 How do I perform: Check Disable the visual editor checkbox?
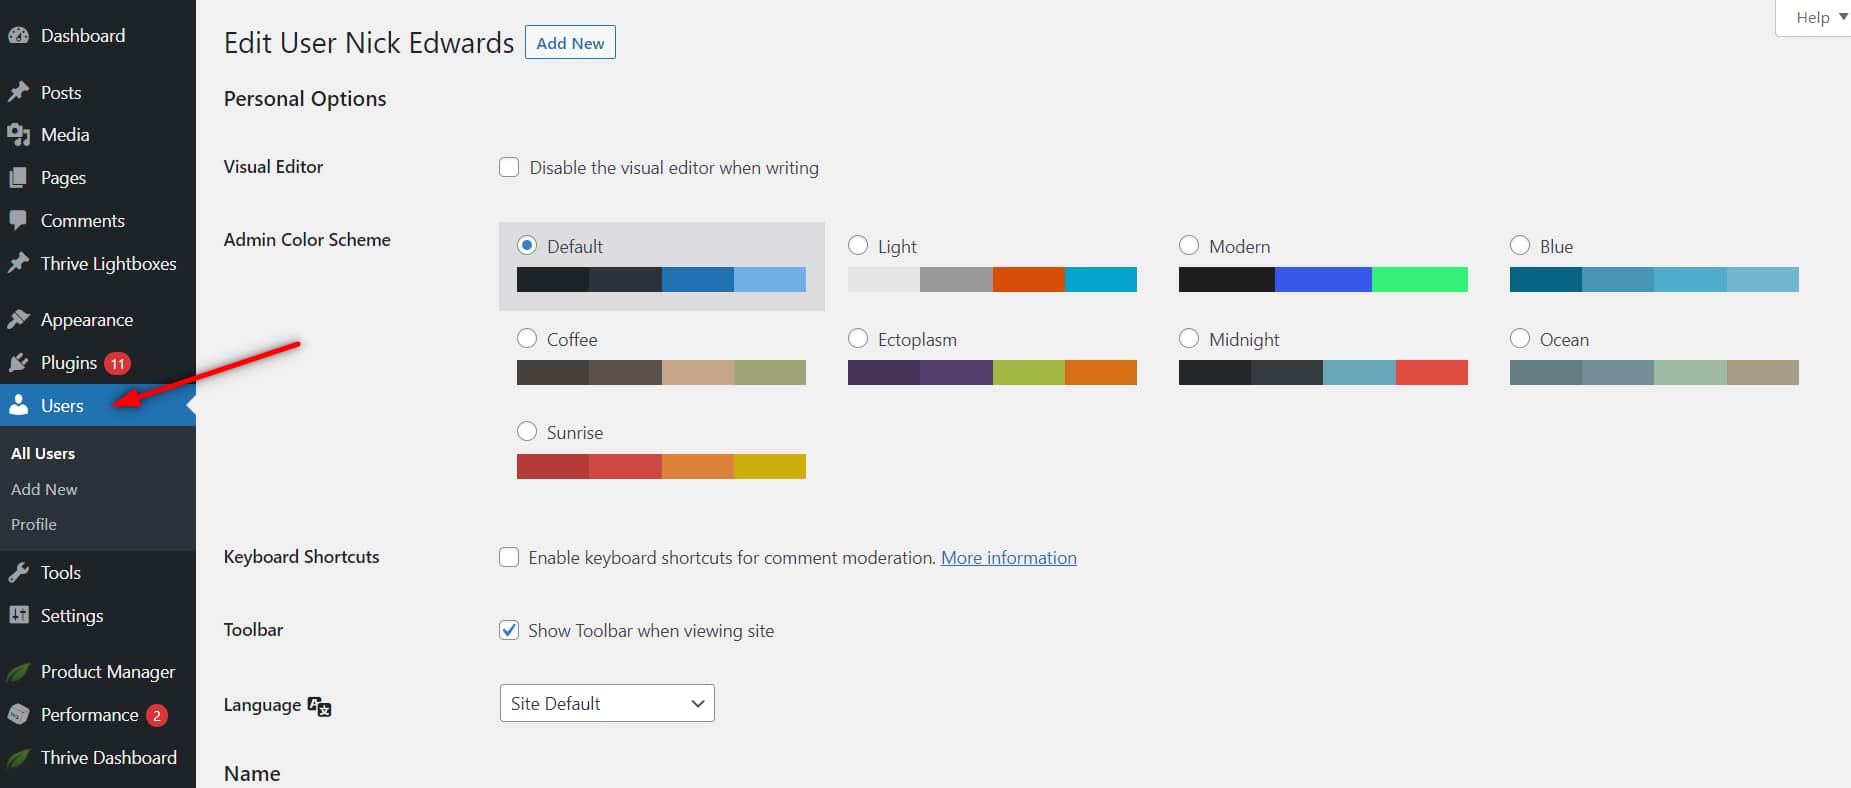[x=509, y=167]
